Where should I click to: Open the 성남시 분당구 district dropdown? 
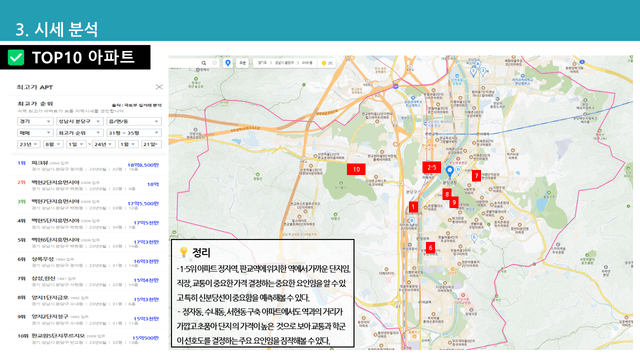[x=80, y=121]
